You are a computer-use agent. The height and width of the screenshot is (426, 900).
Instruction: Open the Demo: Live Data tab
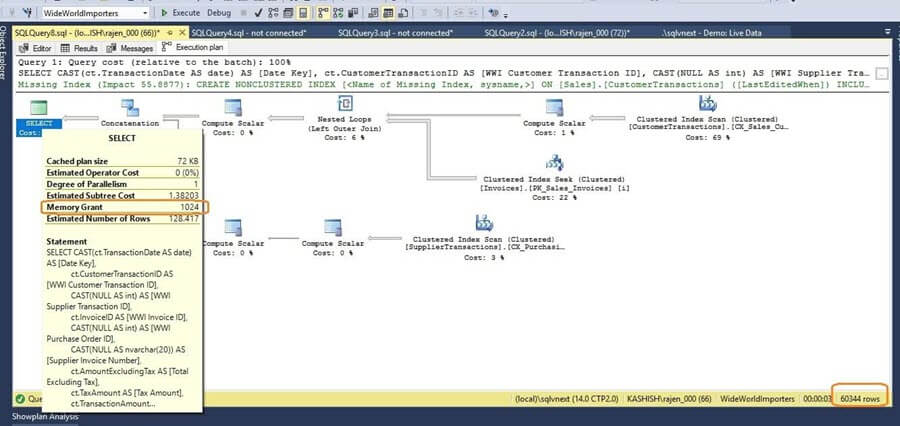(711, 33)
